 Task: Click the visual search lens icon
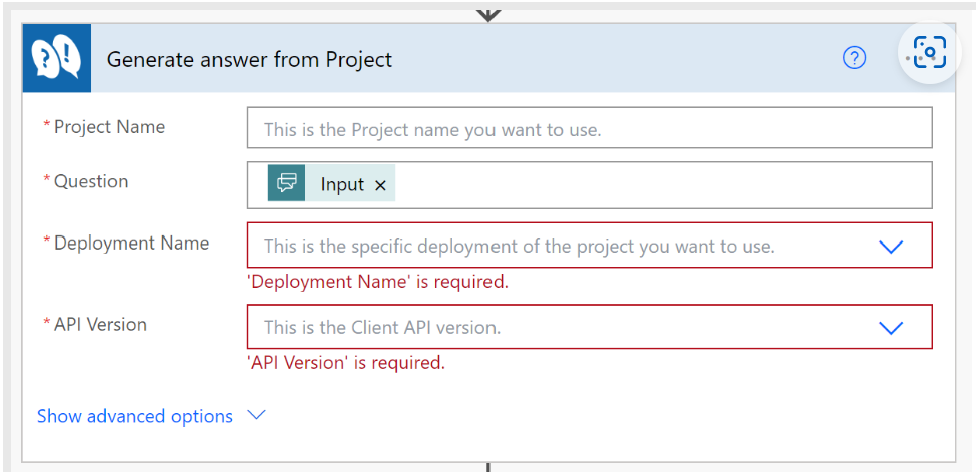(x=930, y=53)
